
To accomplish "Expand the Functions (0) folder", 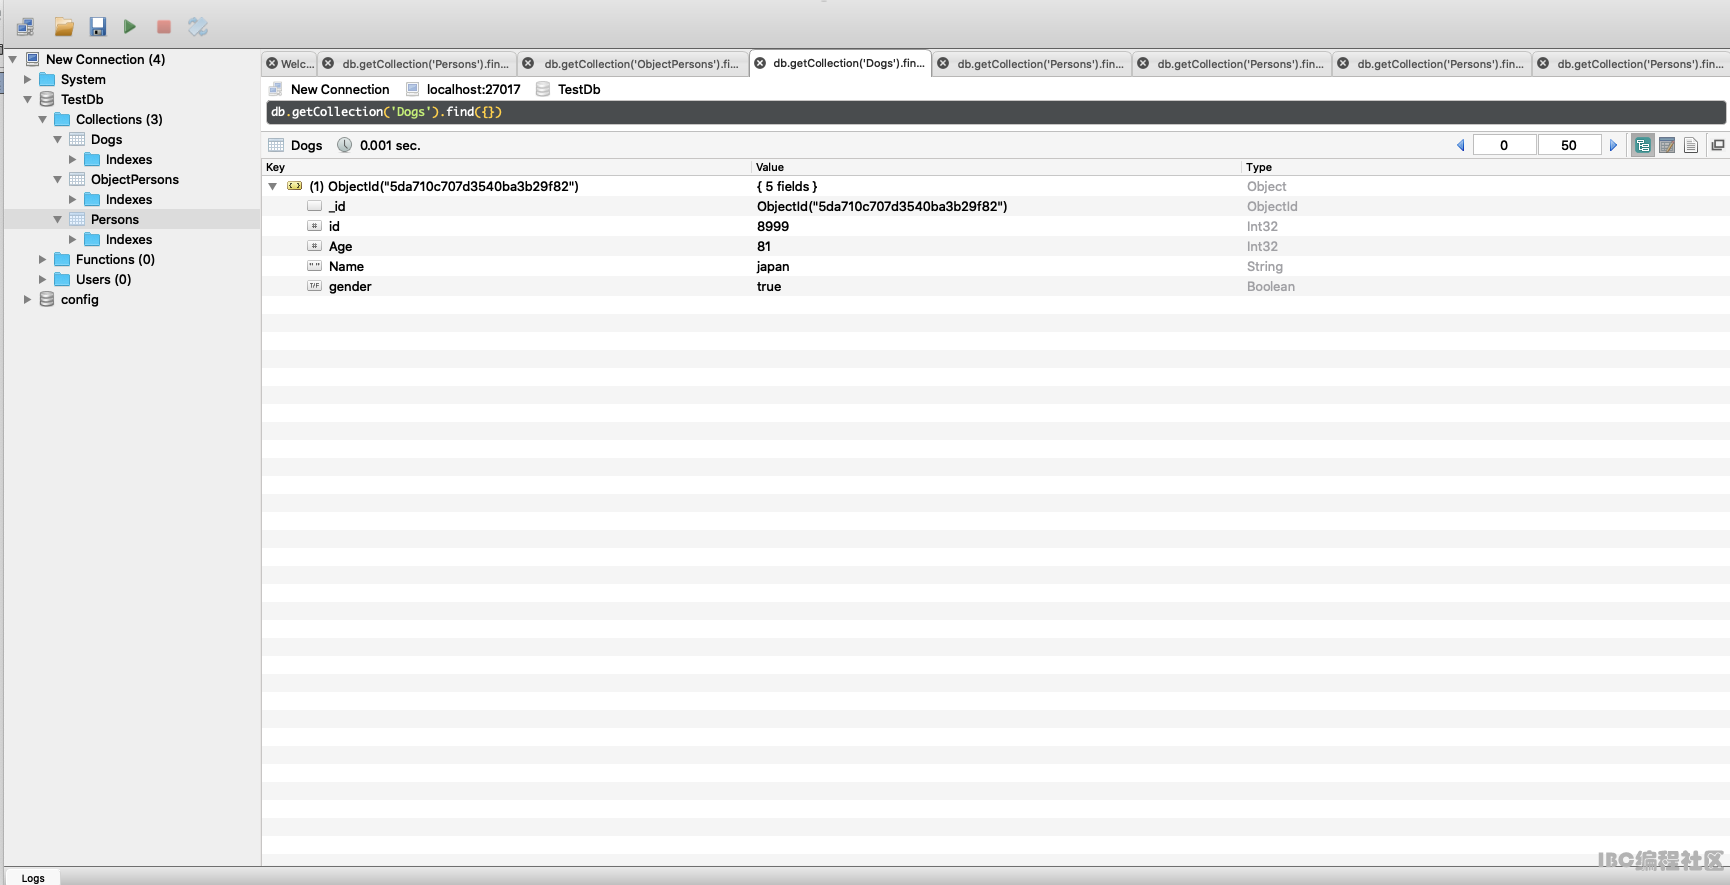I will [x=43, y=259].
